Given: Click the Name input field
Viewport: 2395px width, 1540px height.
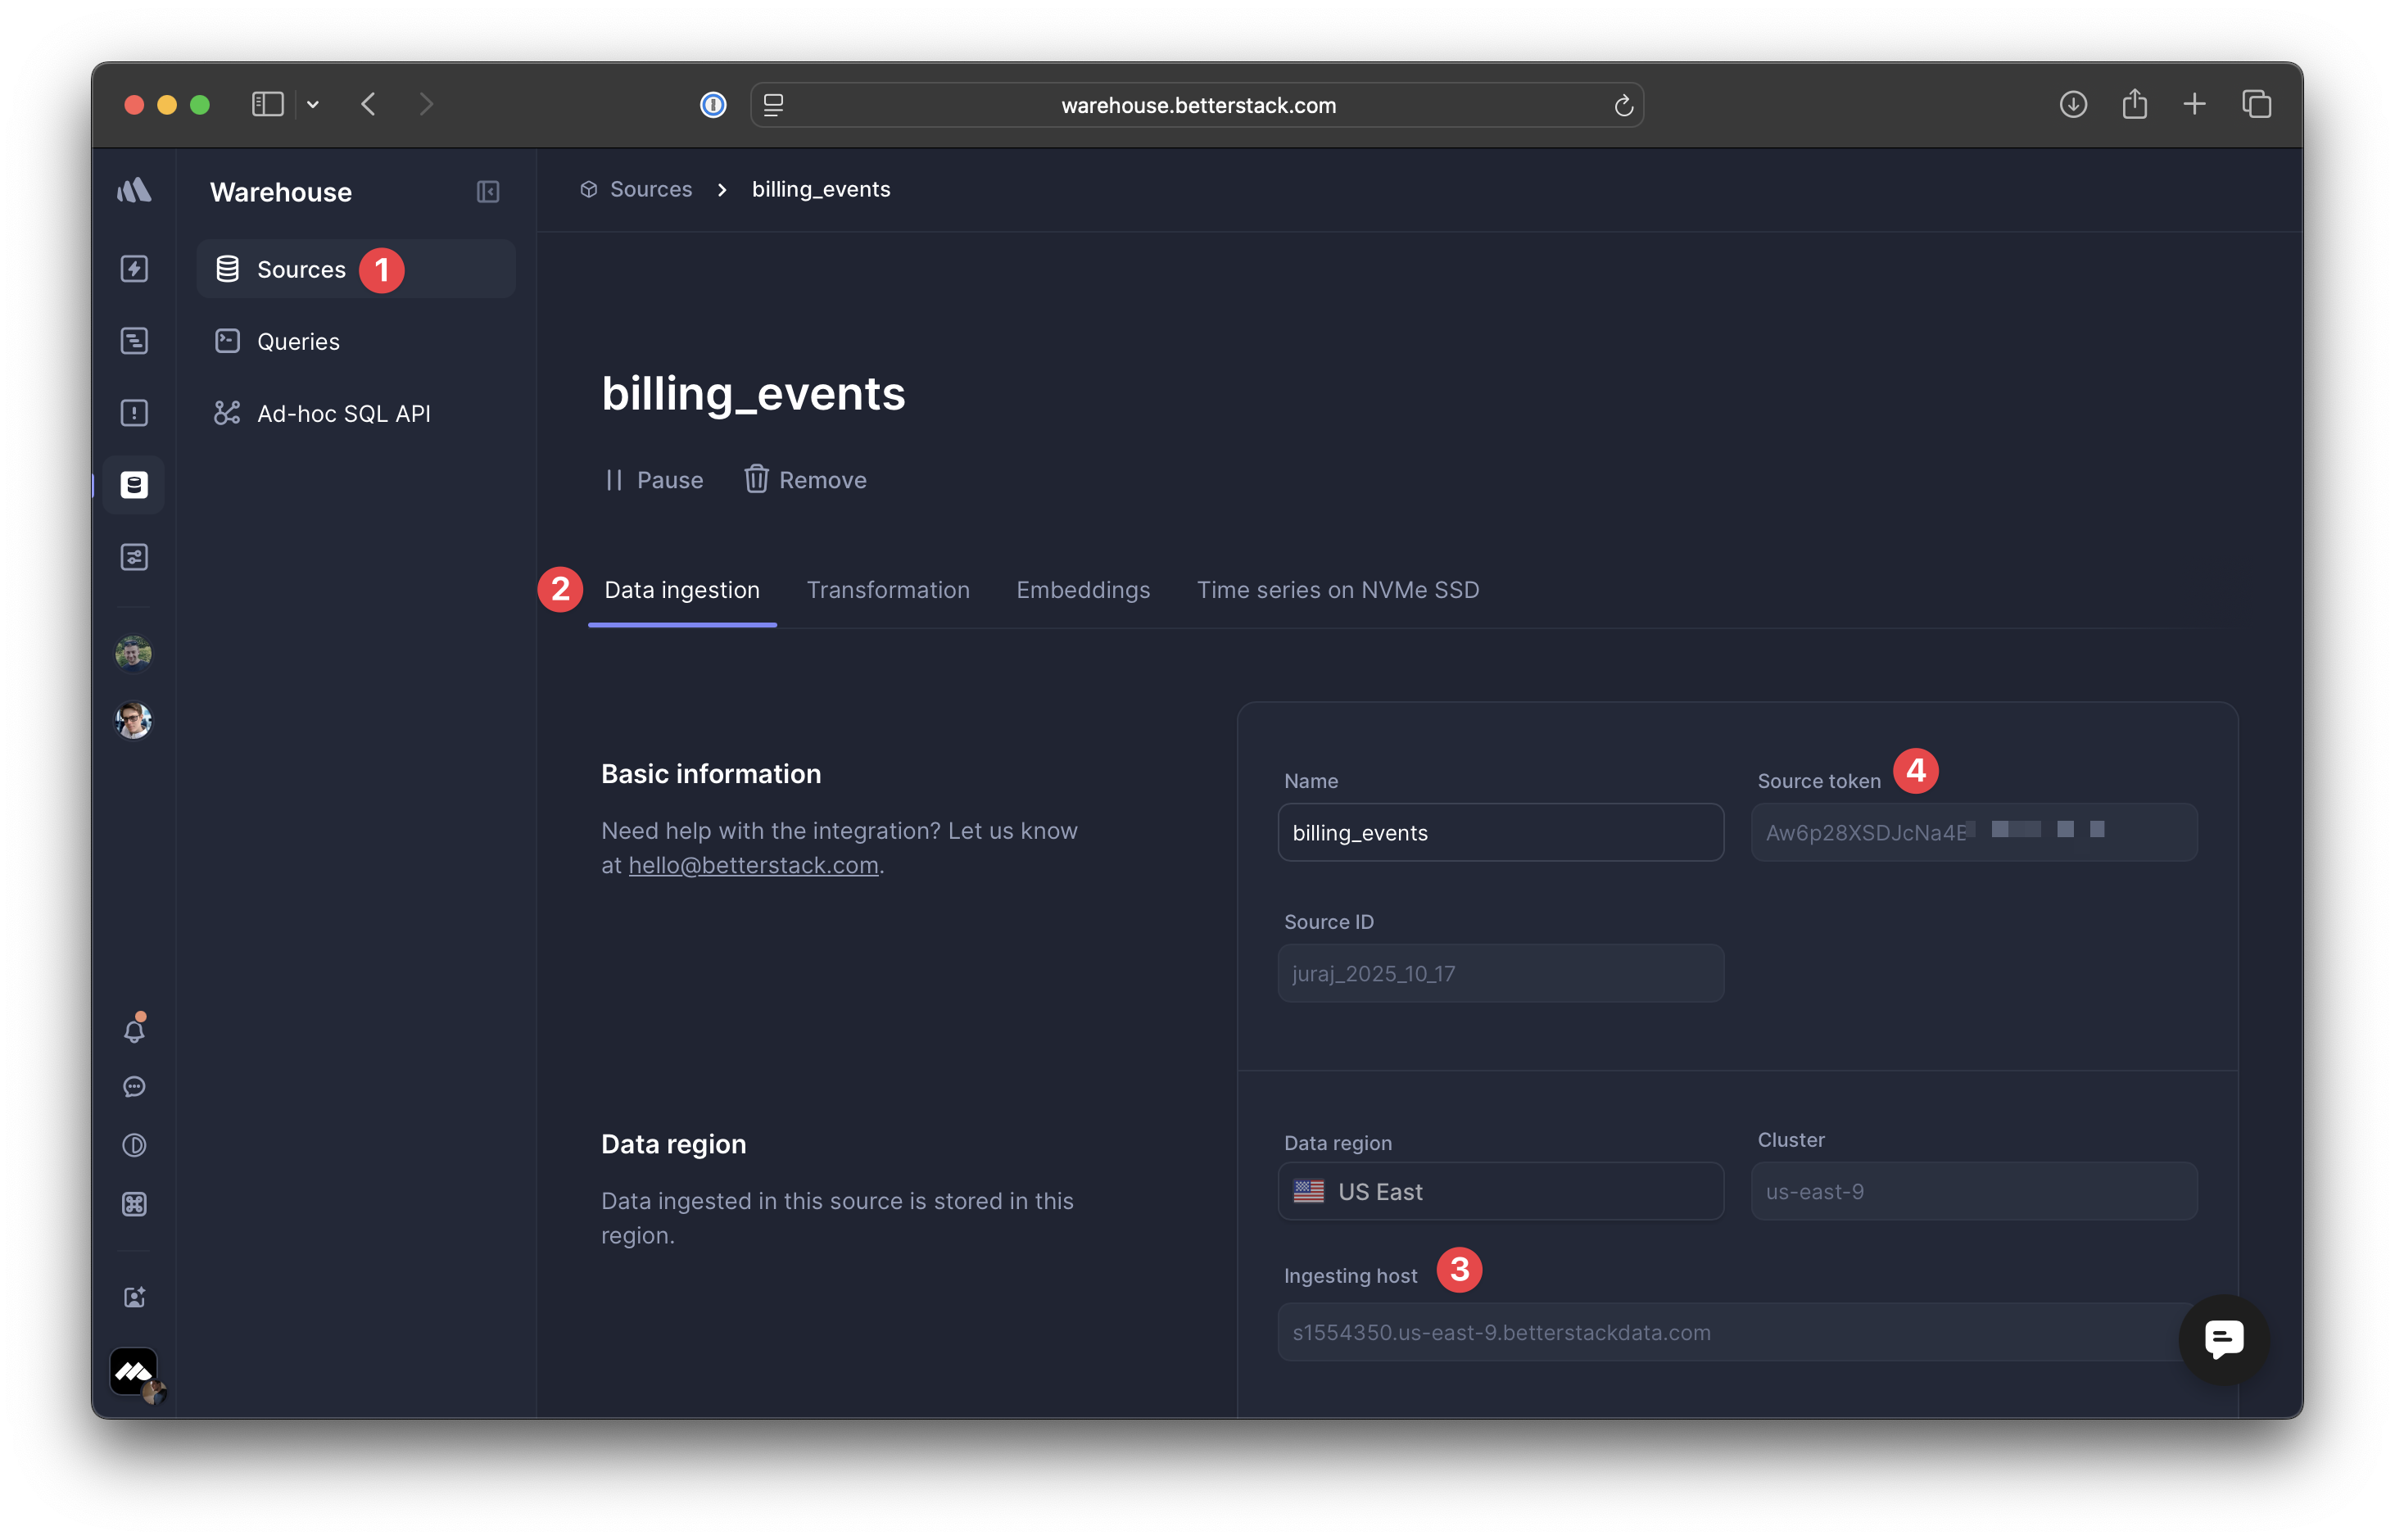Looking at the screenshot, I should click(1500, 832).
